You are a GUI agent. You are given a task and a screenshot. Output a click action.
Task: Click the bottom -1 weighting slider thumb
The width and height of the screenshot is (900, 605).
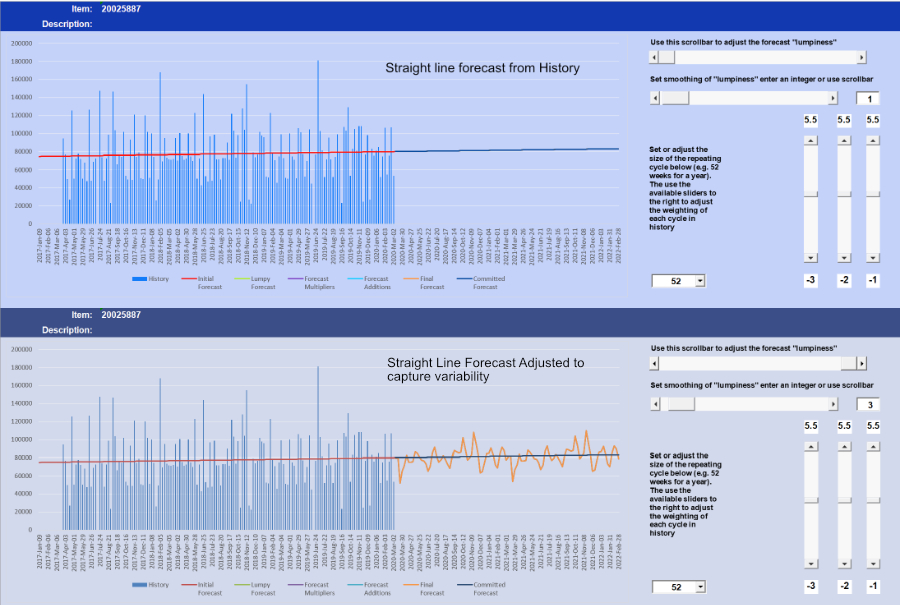click(872, 500)
